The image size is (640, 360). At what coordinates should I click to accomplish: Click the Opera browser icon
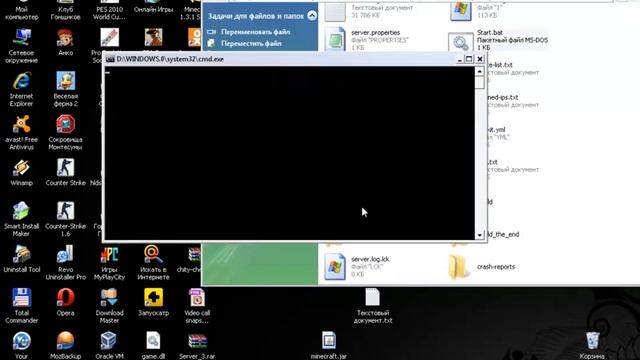65,298
